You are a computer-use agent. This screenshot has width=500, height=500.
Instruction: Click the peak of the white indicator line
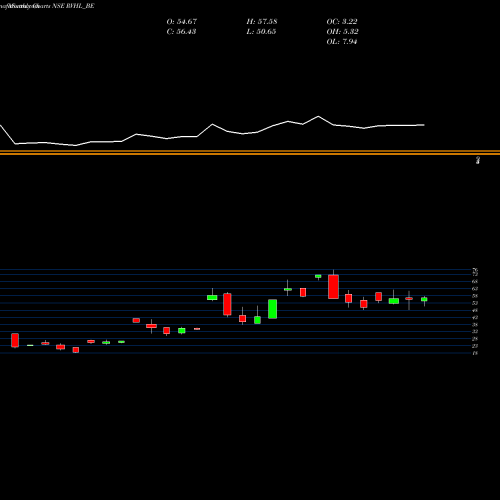318,116
